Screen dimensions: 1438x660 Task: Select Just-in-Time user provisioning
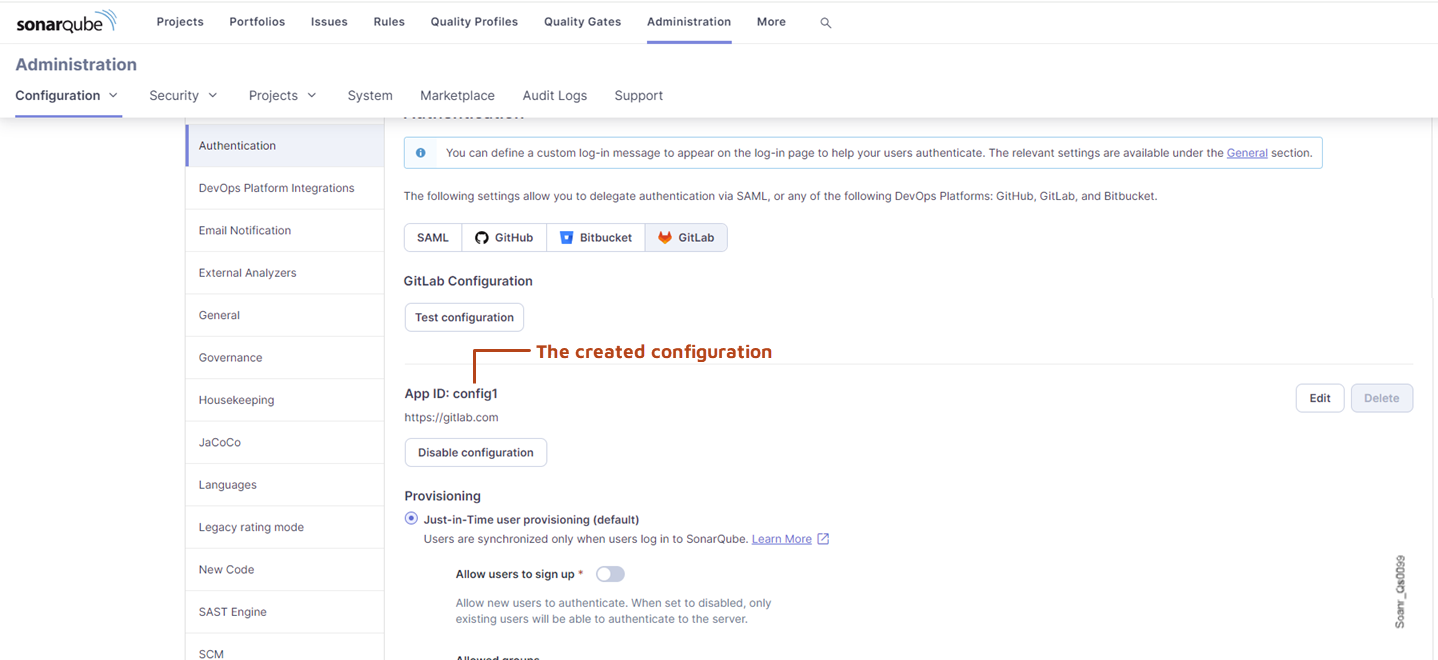click(x=411, y=518)
